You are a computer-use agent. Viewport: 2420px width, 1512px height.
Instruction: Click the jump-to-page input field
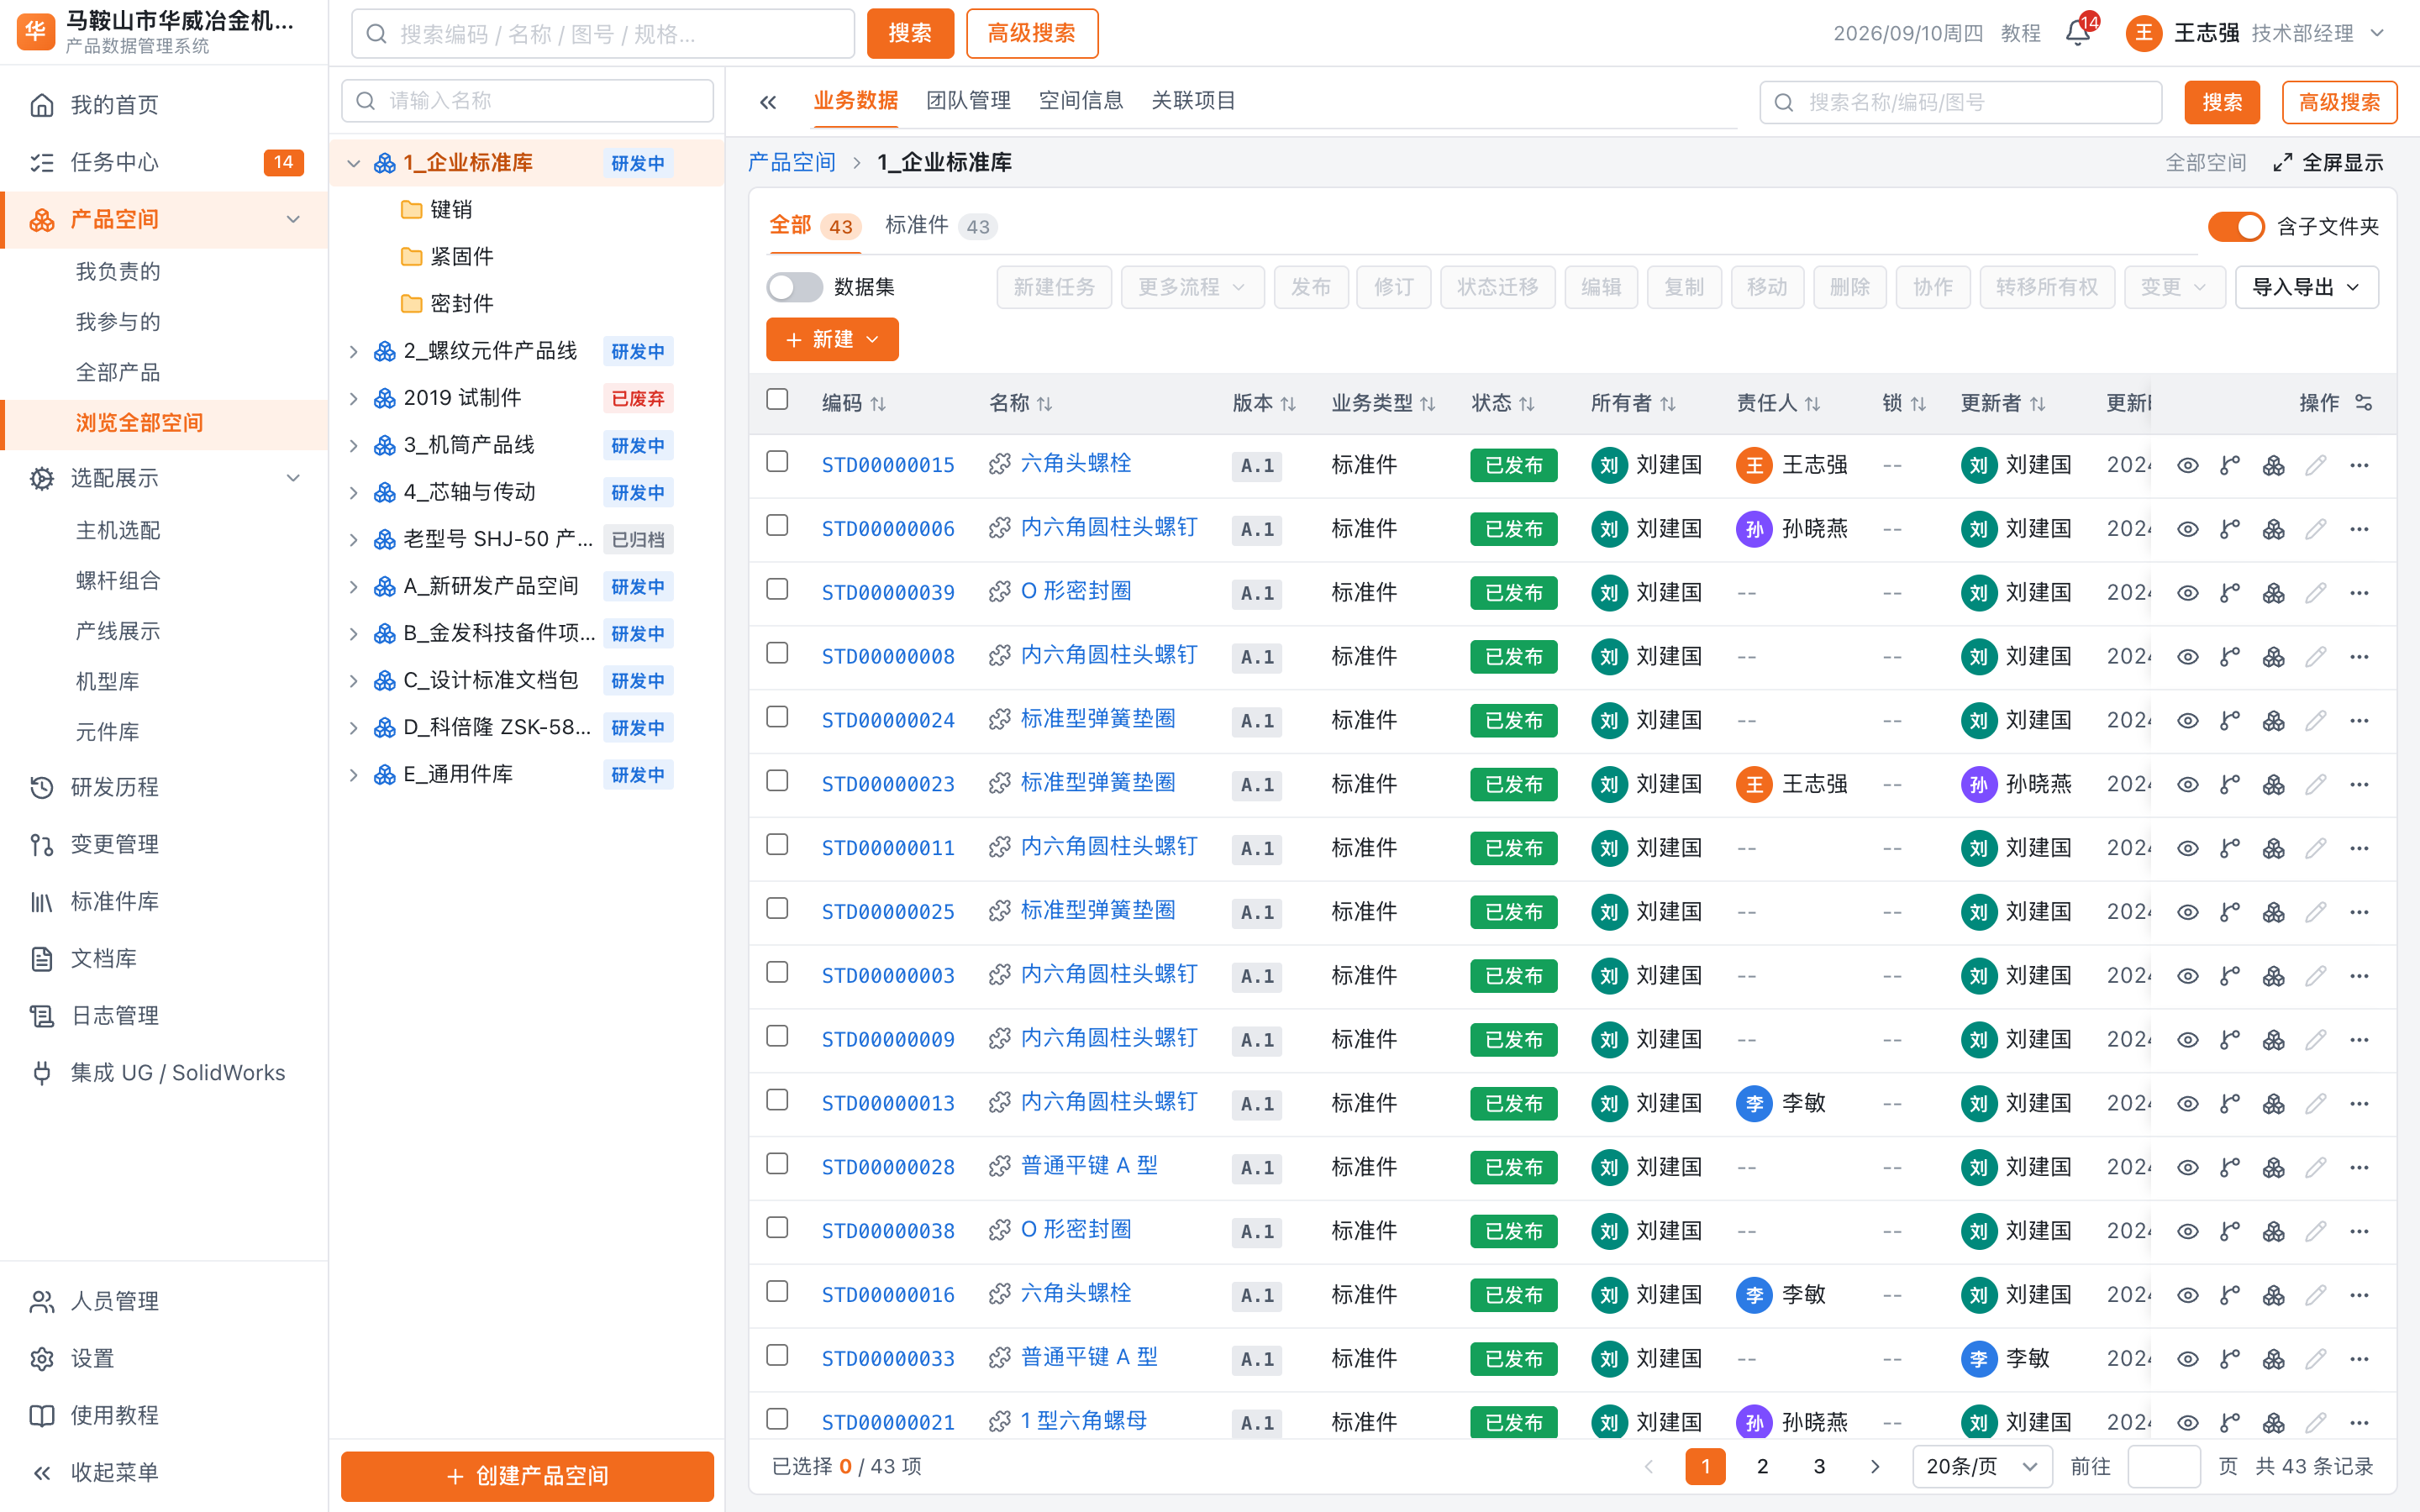click(x=2163, y=1466)
